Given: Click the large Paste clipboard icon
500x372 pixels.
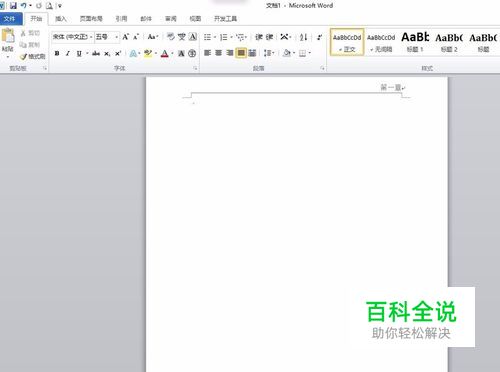Looking at the screenshot, I should [x=8, y=36].
